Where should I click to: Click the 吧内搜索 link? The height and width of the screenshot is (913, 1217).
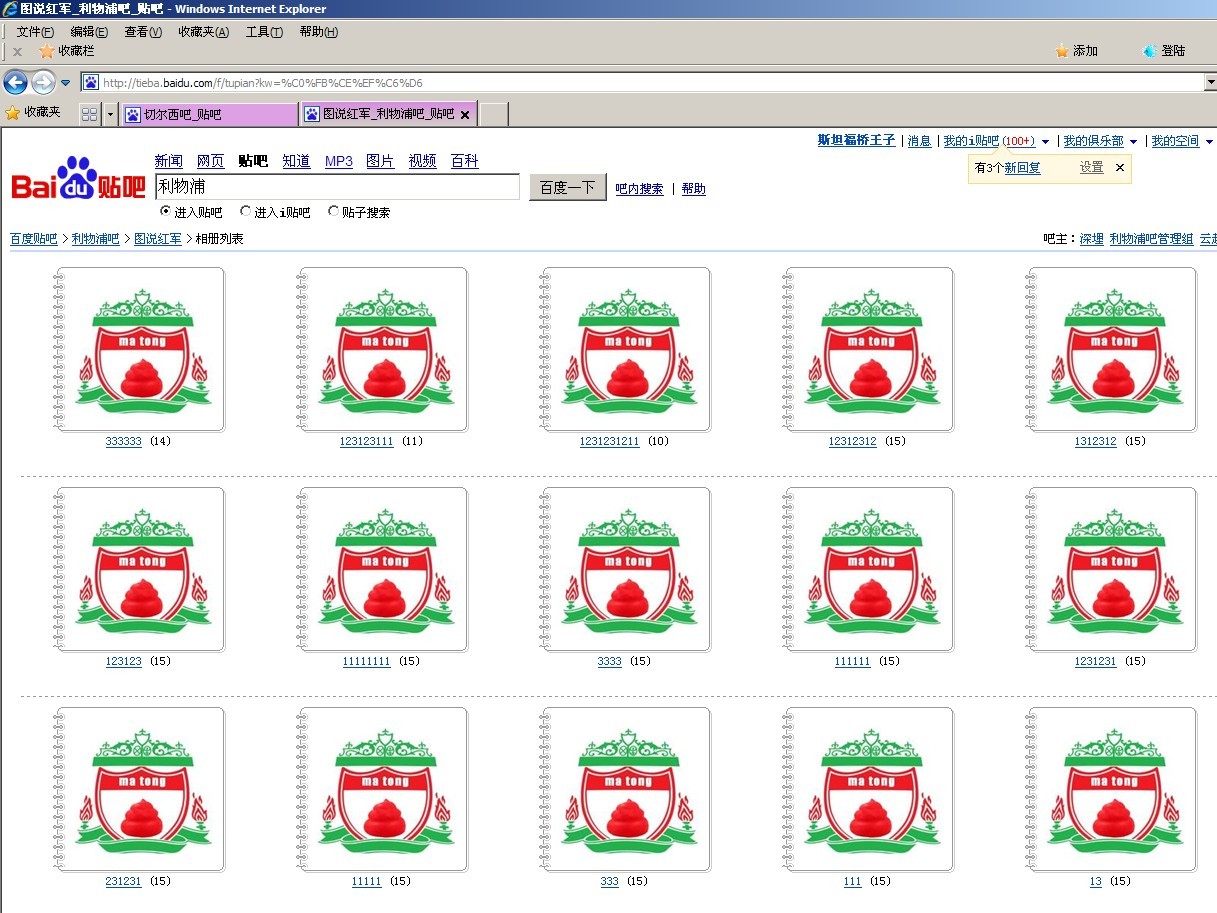(x=639, y=189)
